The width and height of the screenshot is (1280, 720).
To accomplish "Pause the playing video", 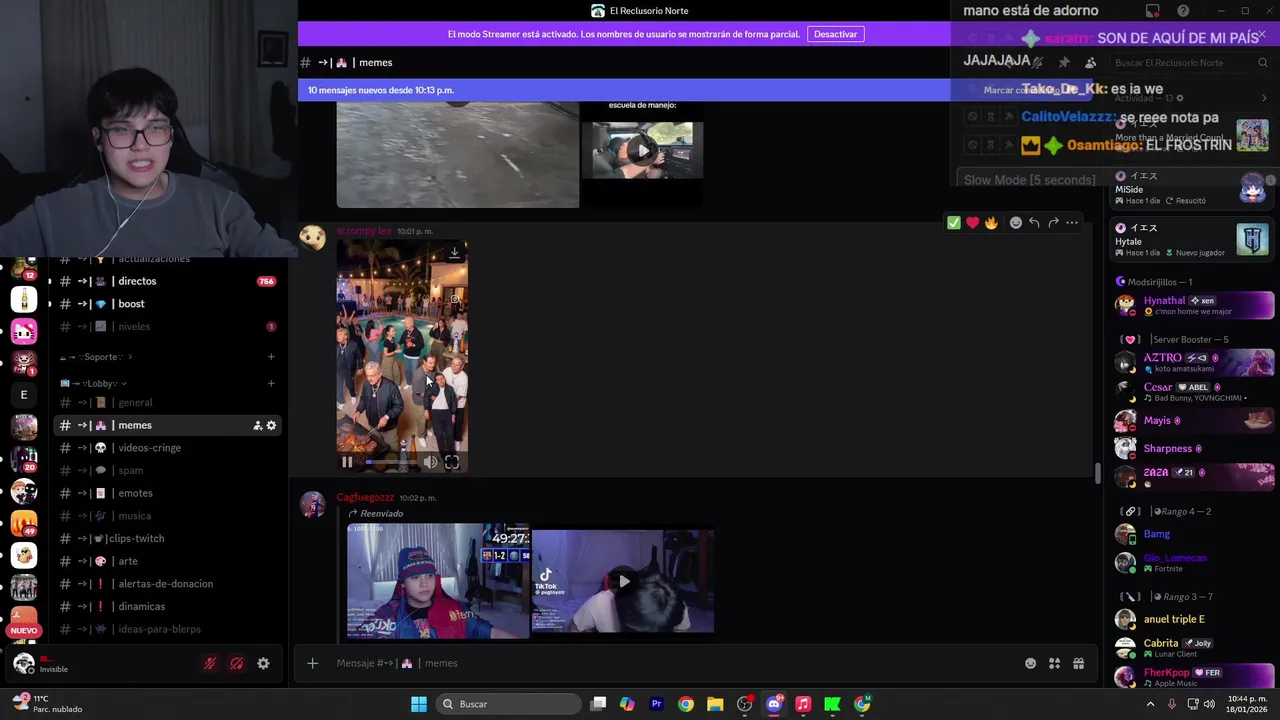I will pos(347,462).
